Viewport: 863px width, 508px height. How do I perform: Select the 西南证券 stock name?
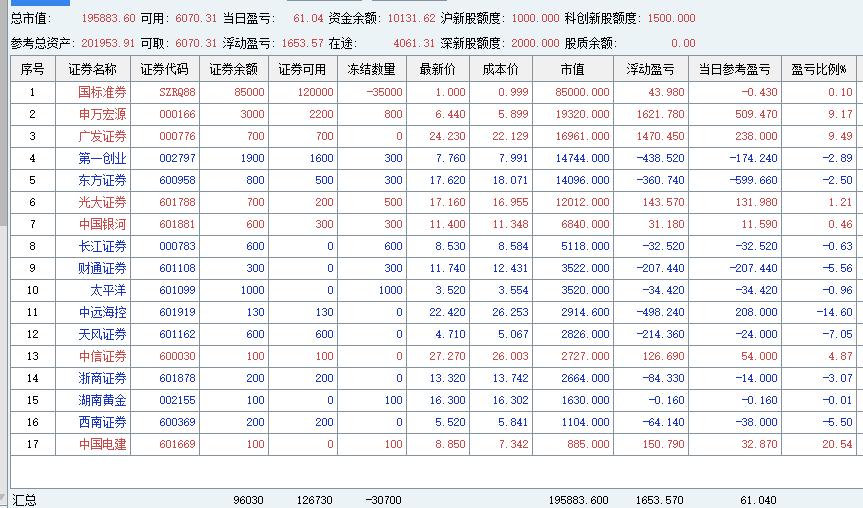coord(102,423)
